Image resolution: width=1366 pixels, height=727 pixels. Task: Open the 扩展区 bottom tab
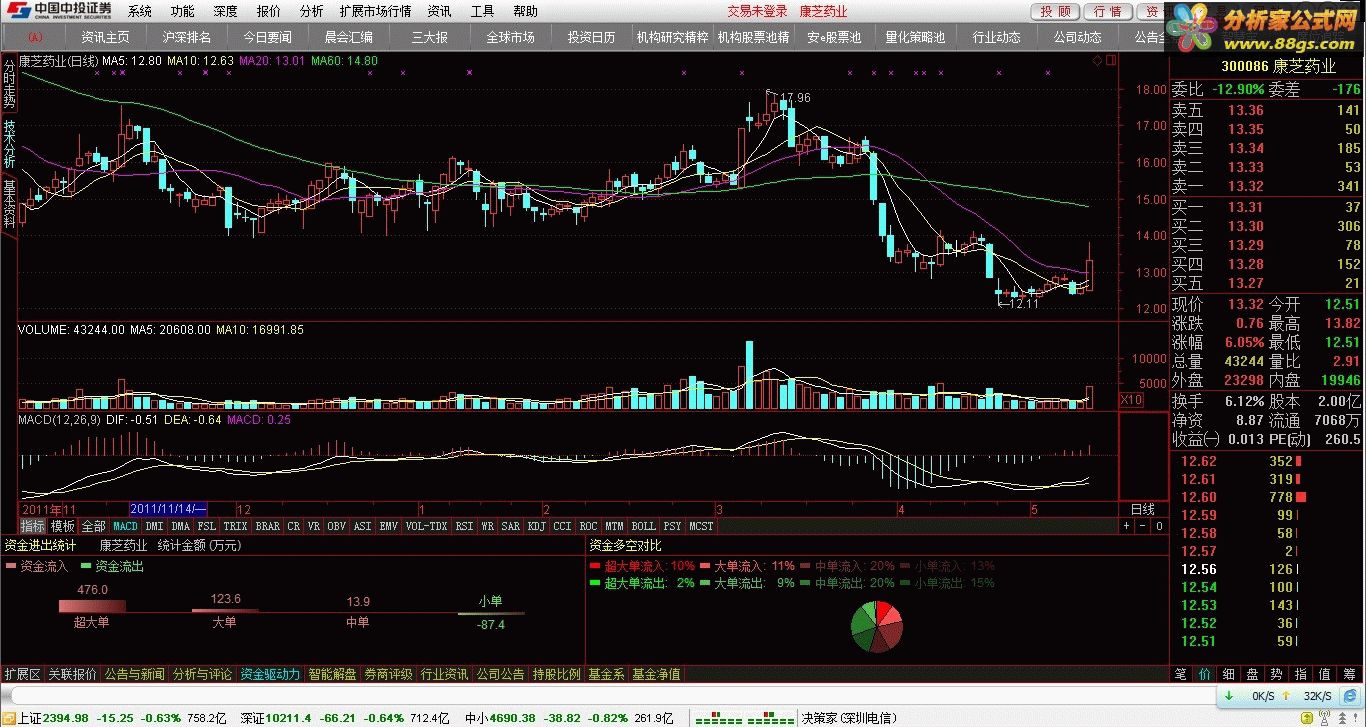(x=22, y=674)
